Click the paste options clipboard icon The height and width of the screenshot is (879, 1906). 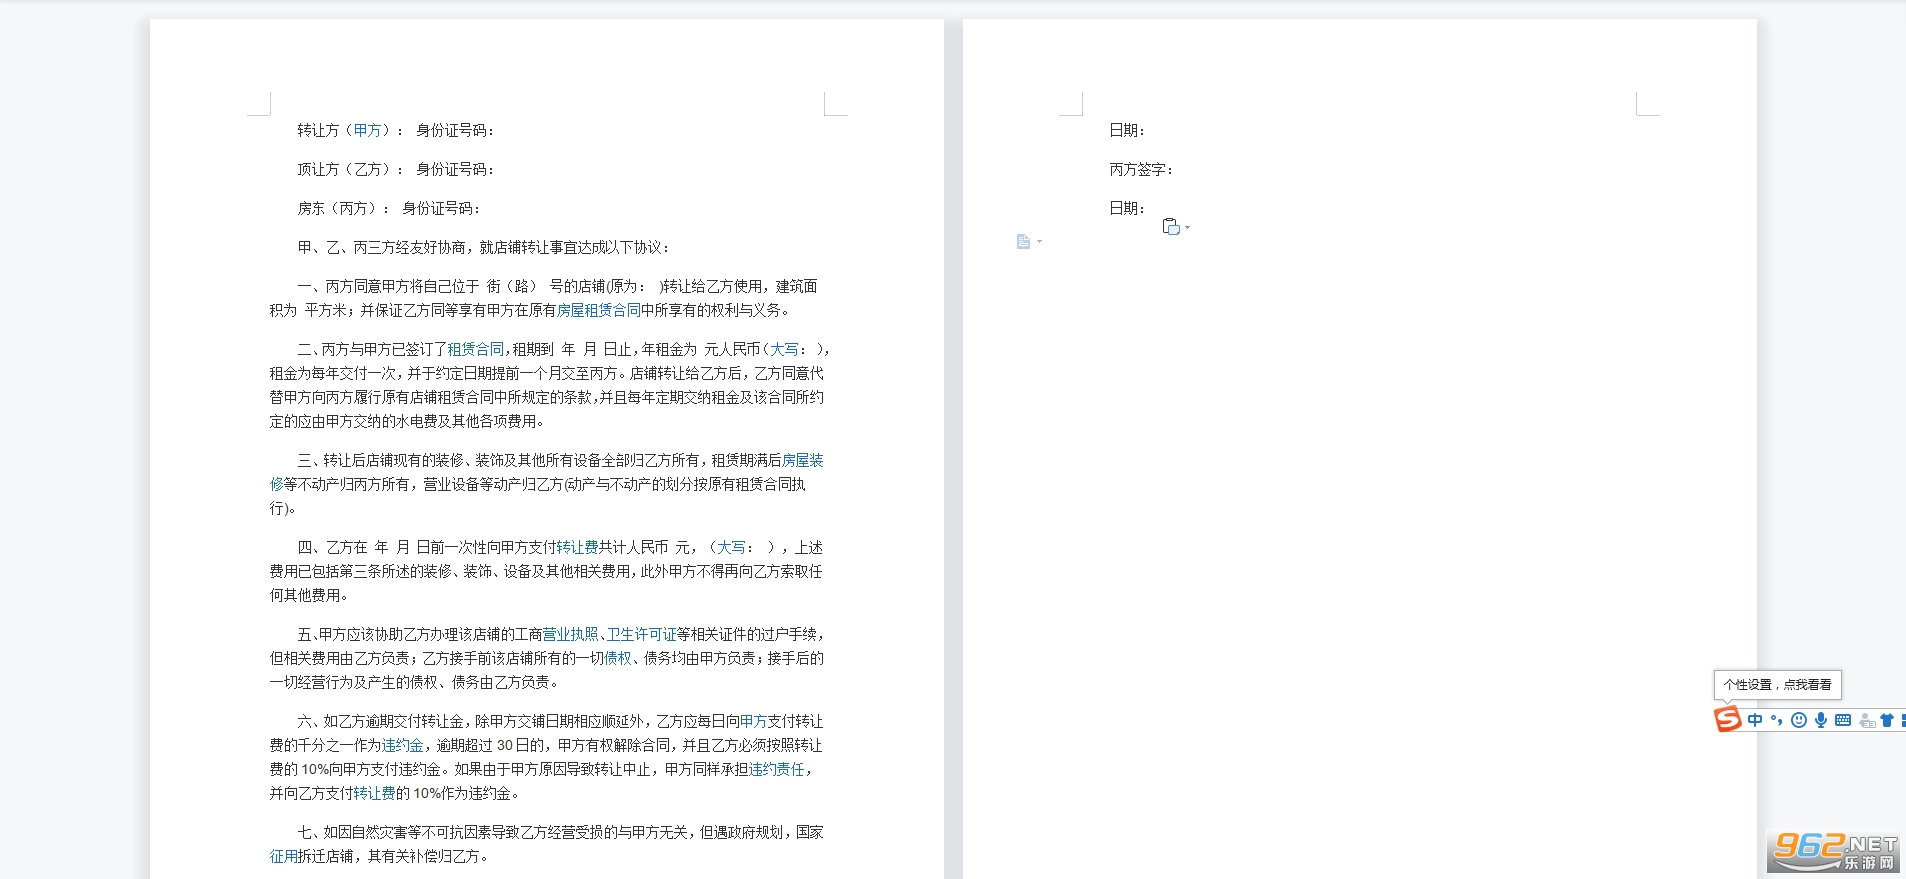click(x=1171, y=227)
